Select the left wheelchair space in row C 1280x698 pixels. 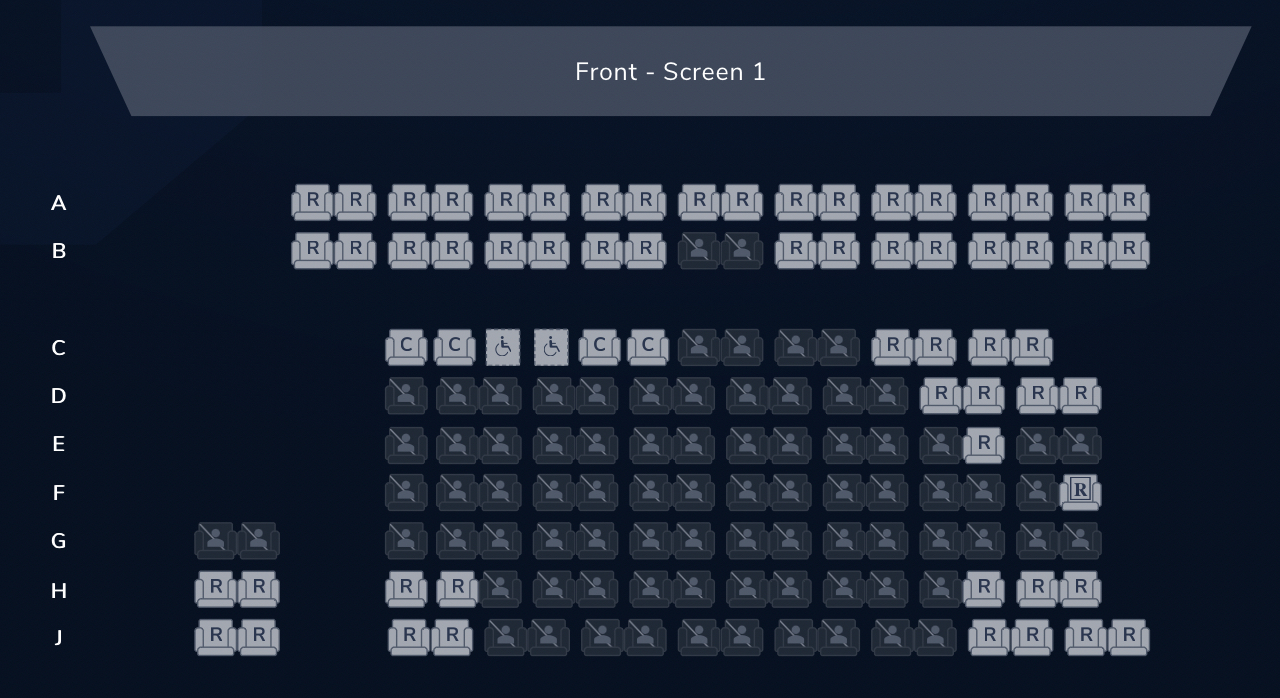point(503,347)
